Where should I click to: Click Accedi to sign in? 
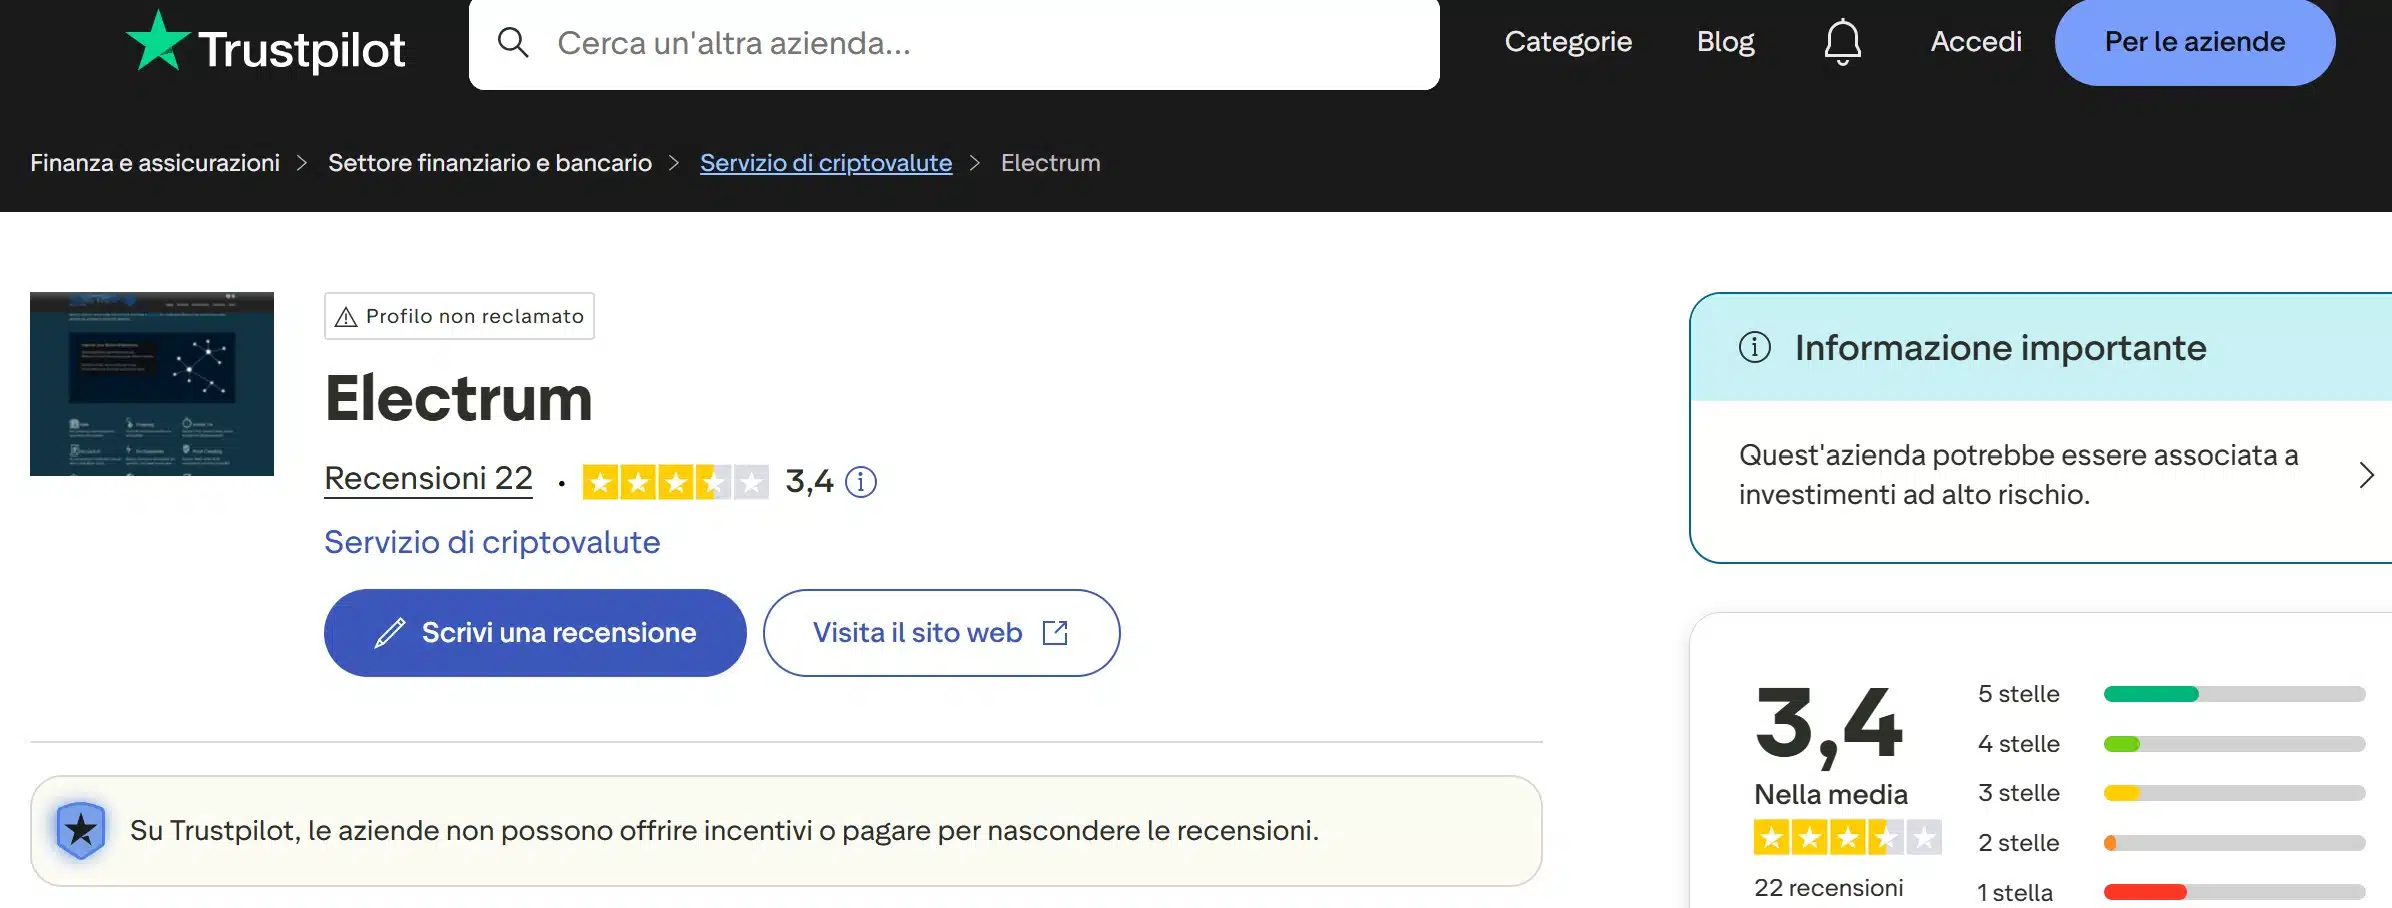click(x=1975, y=42)
